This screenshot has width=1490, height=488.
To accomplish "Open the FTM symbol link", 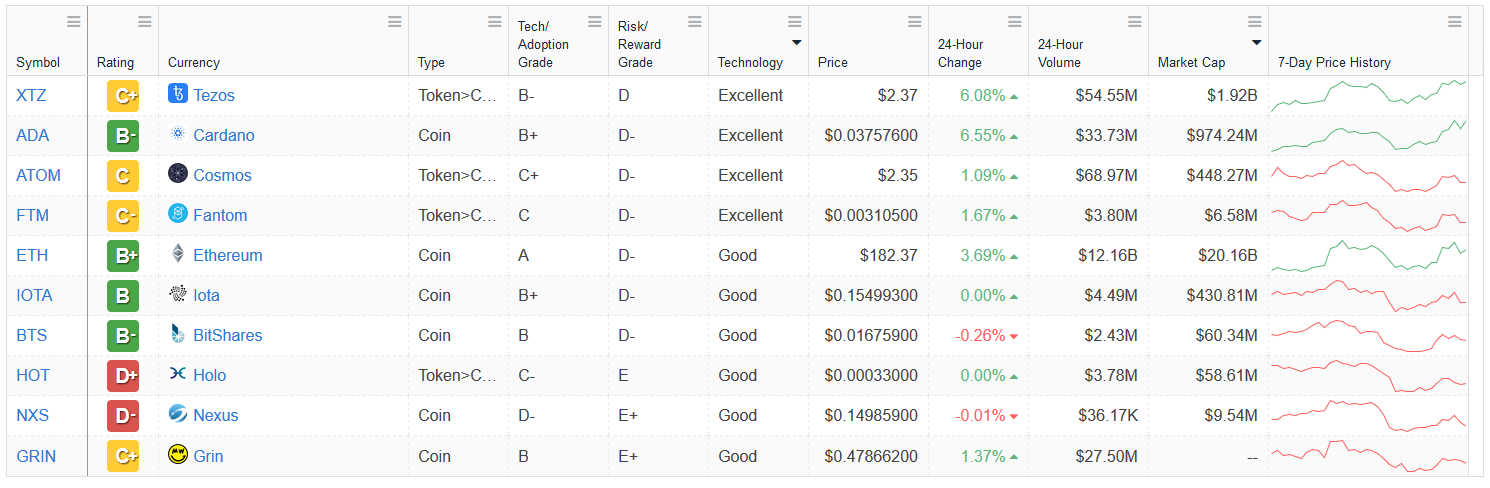I will coord(32,215).
